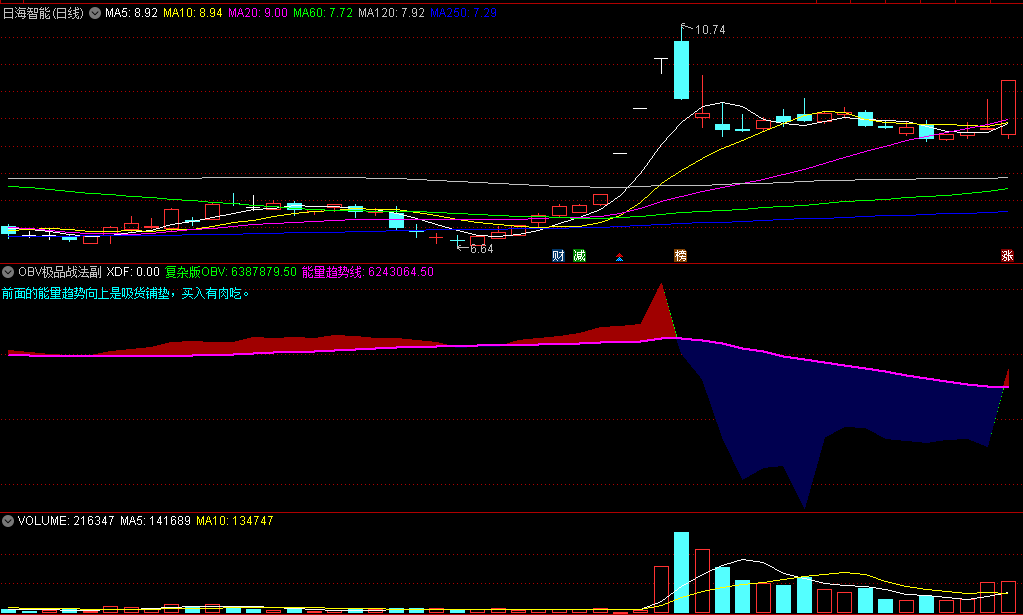Click the XDF: 0.00 value
Viewport: 1023px width, 615px height.
tap(133, 272)
